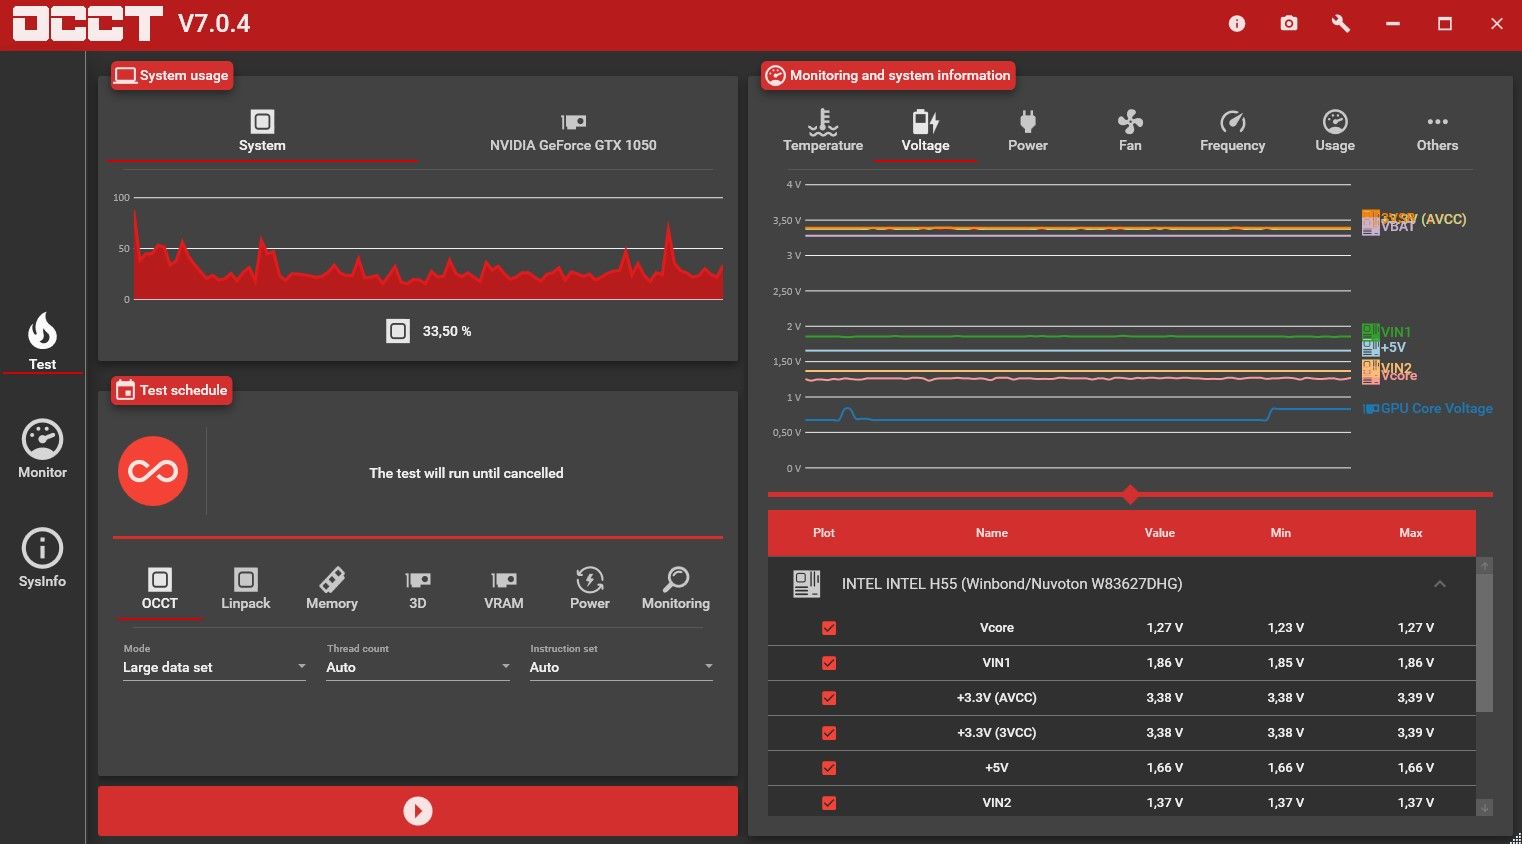
Task: Click the +5V legend color swatch
Action: 1370,347
